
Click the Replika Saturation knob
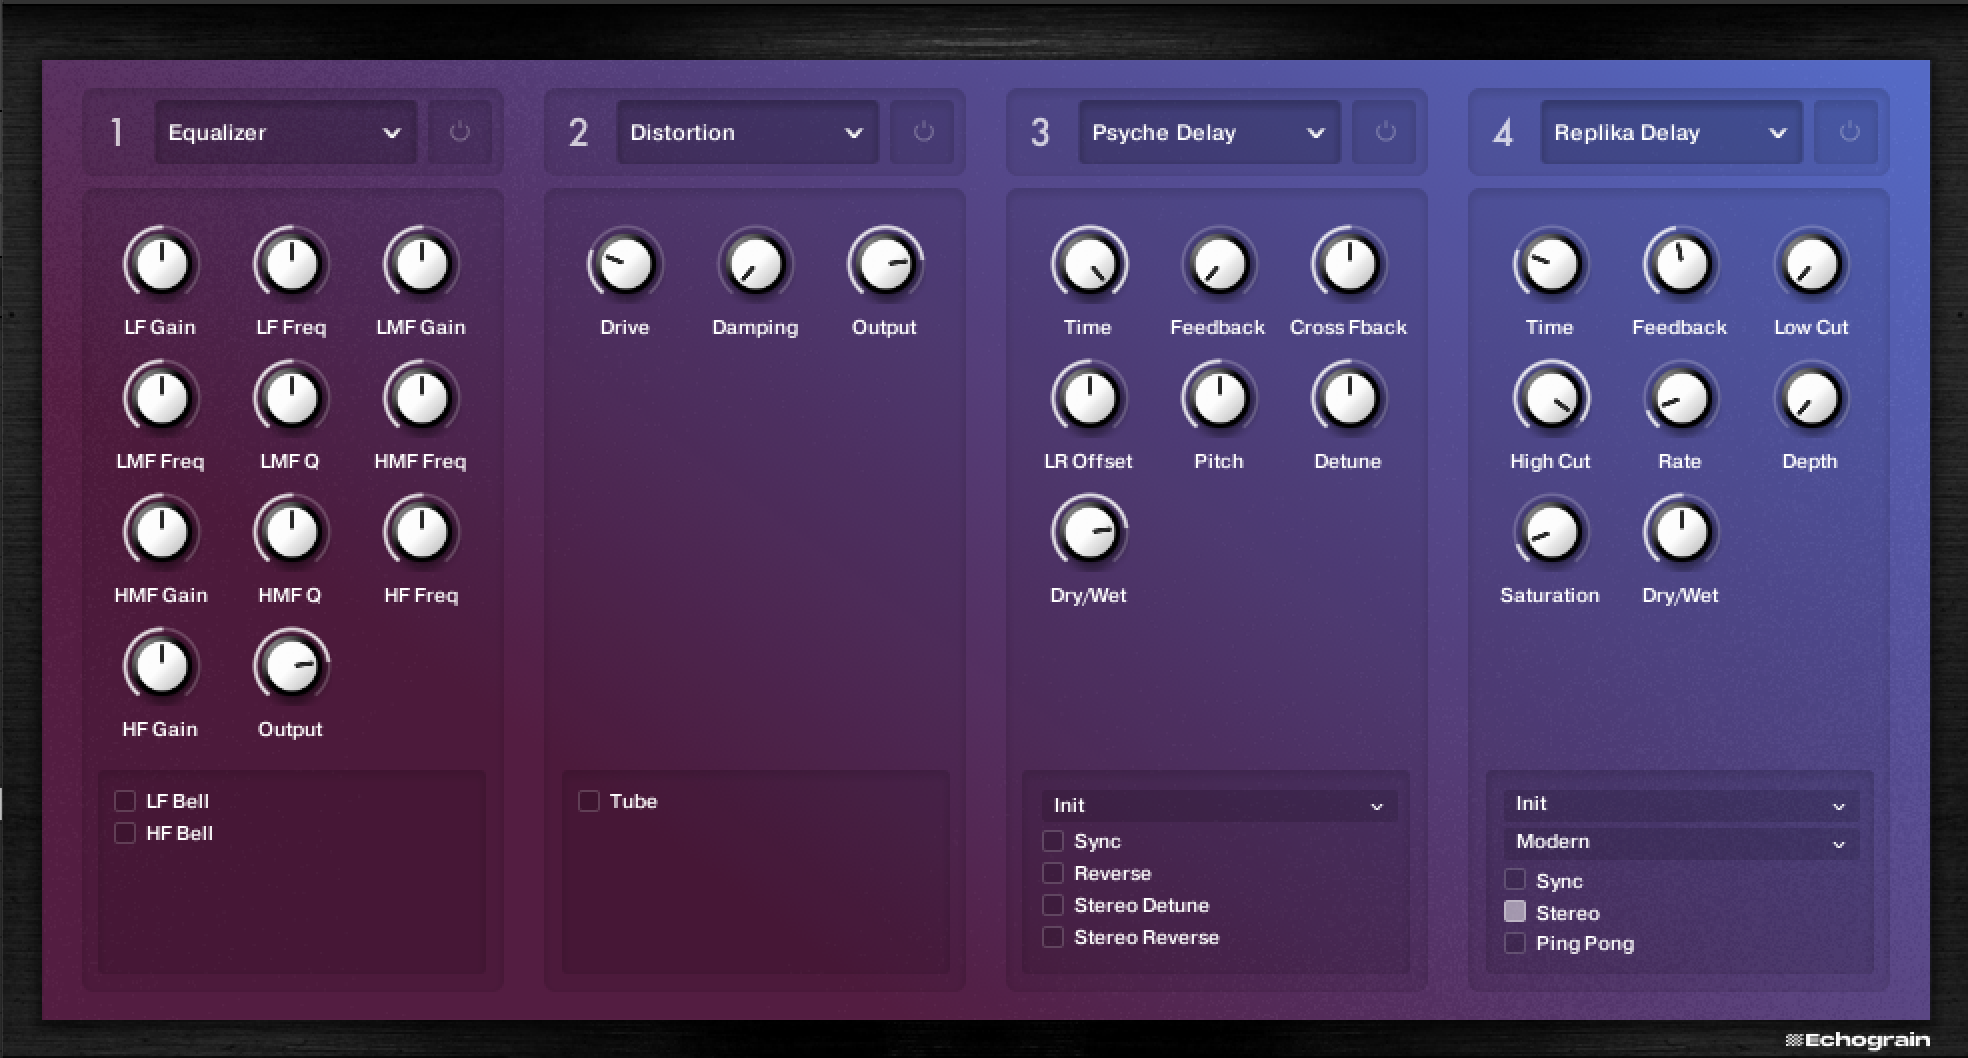tap(1551, 532)
